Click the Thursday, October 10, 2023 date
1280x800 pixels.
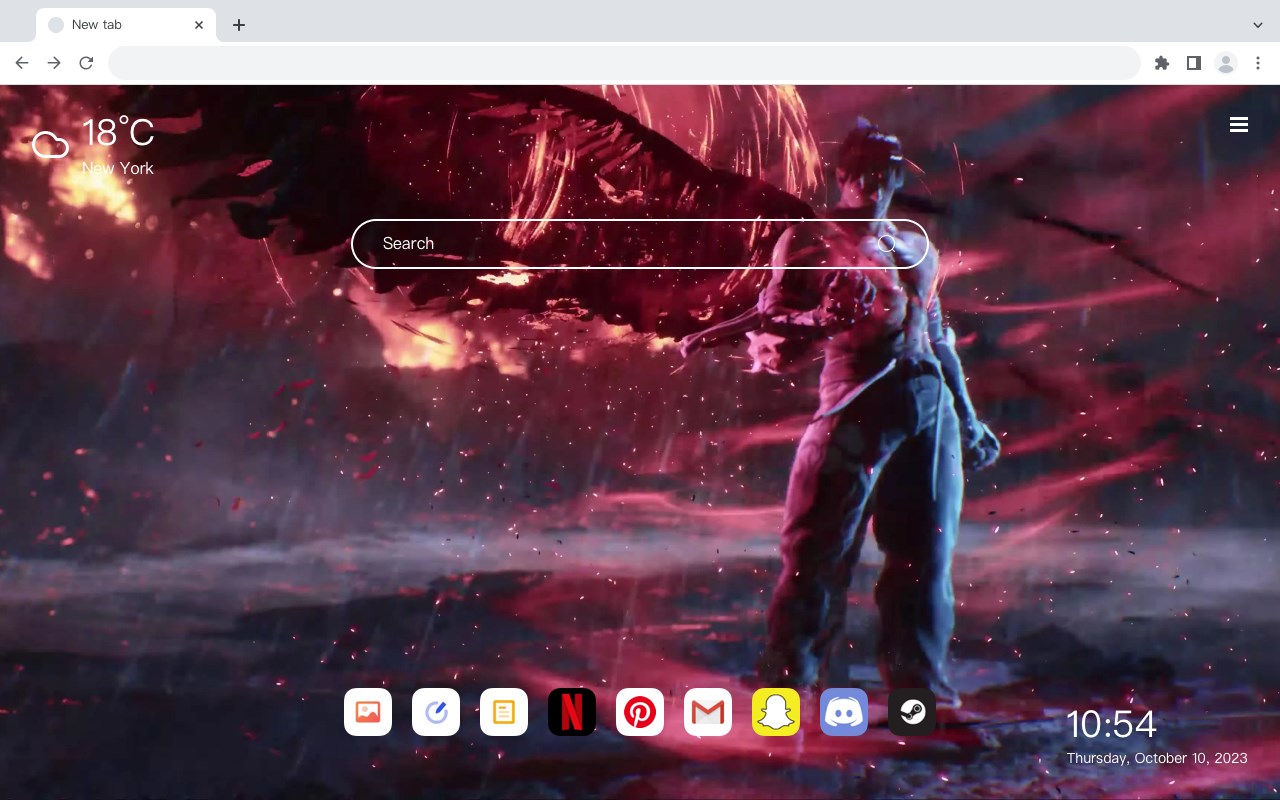[x=1157, y=758]
